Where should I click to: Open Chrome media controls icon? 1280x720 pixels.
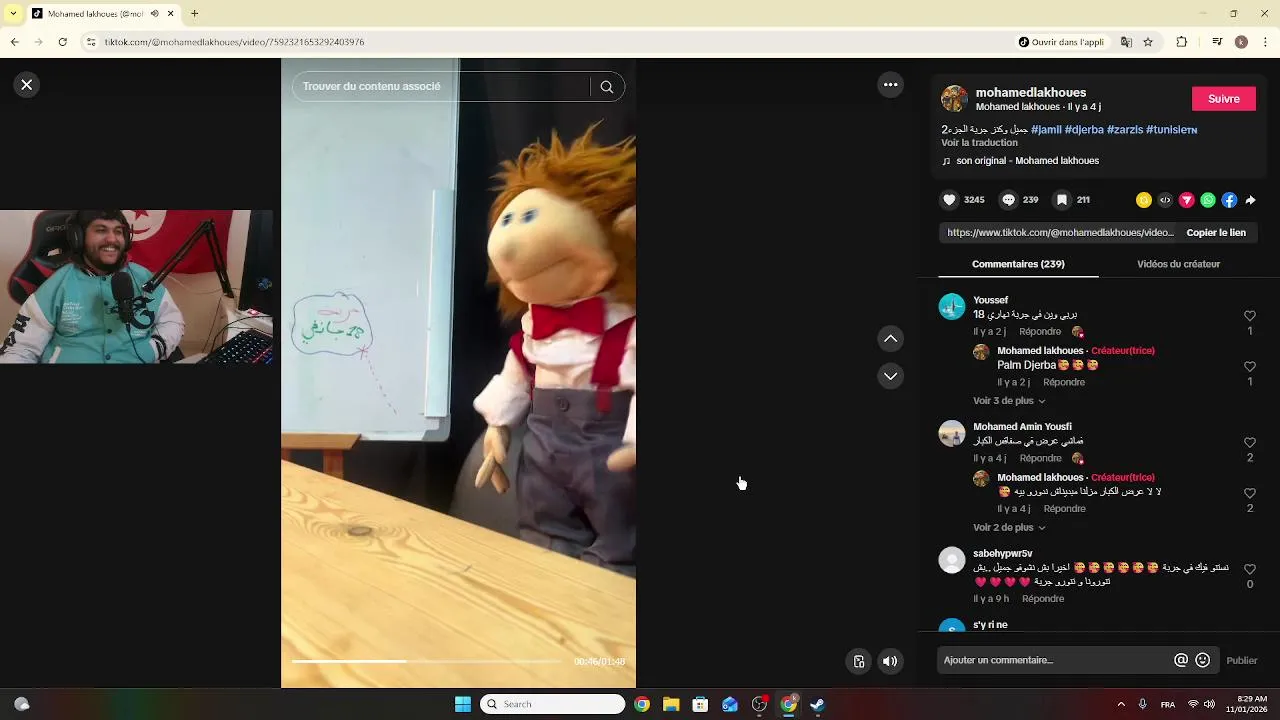(1217, 42)
